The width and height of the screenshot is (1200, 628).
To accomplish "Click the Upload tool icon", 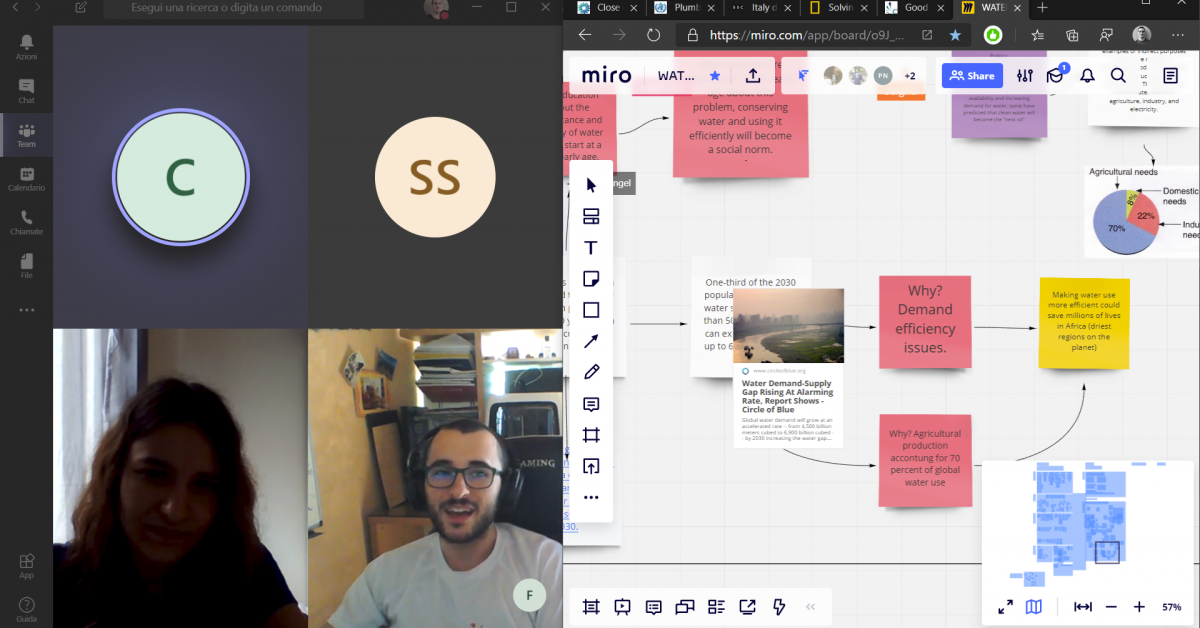I will tap(591, 466).
